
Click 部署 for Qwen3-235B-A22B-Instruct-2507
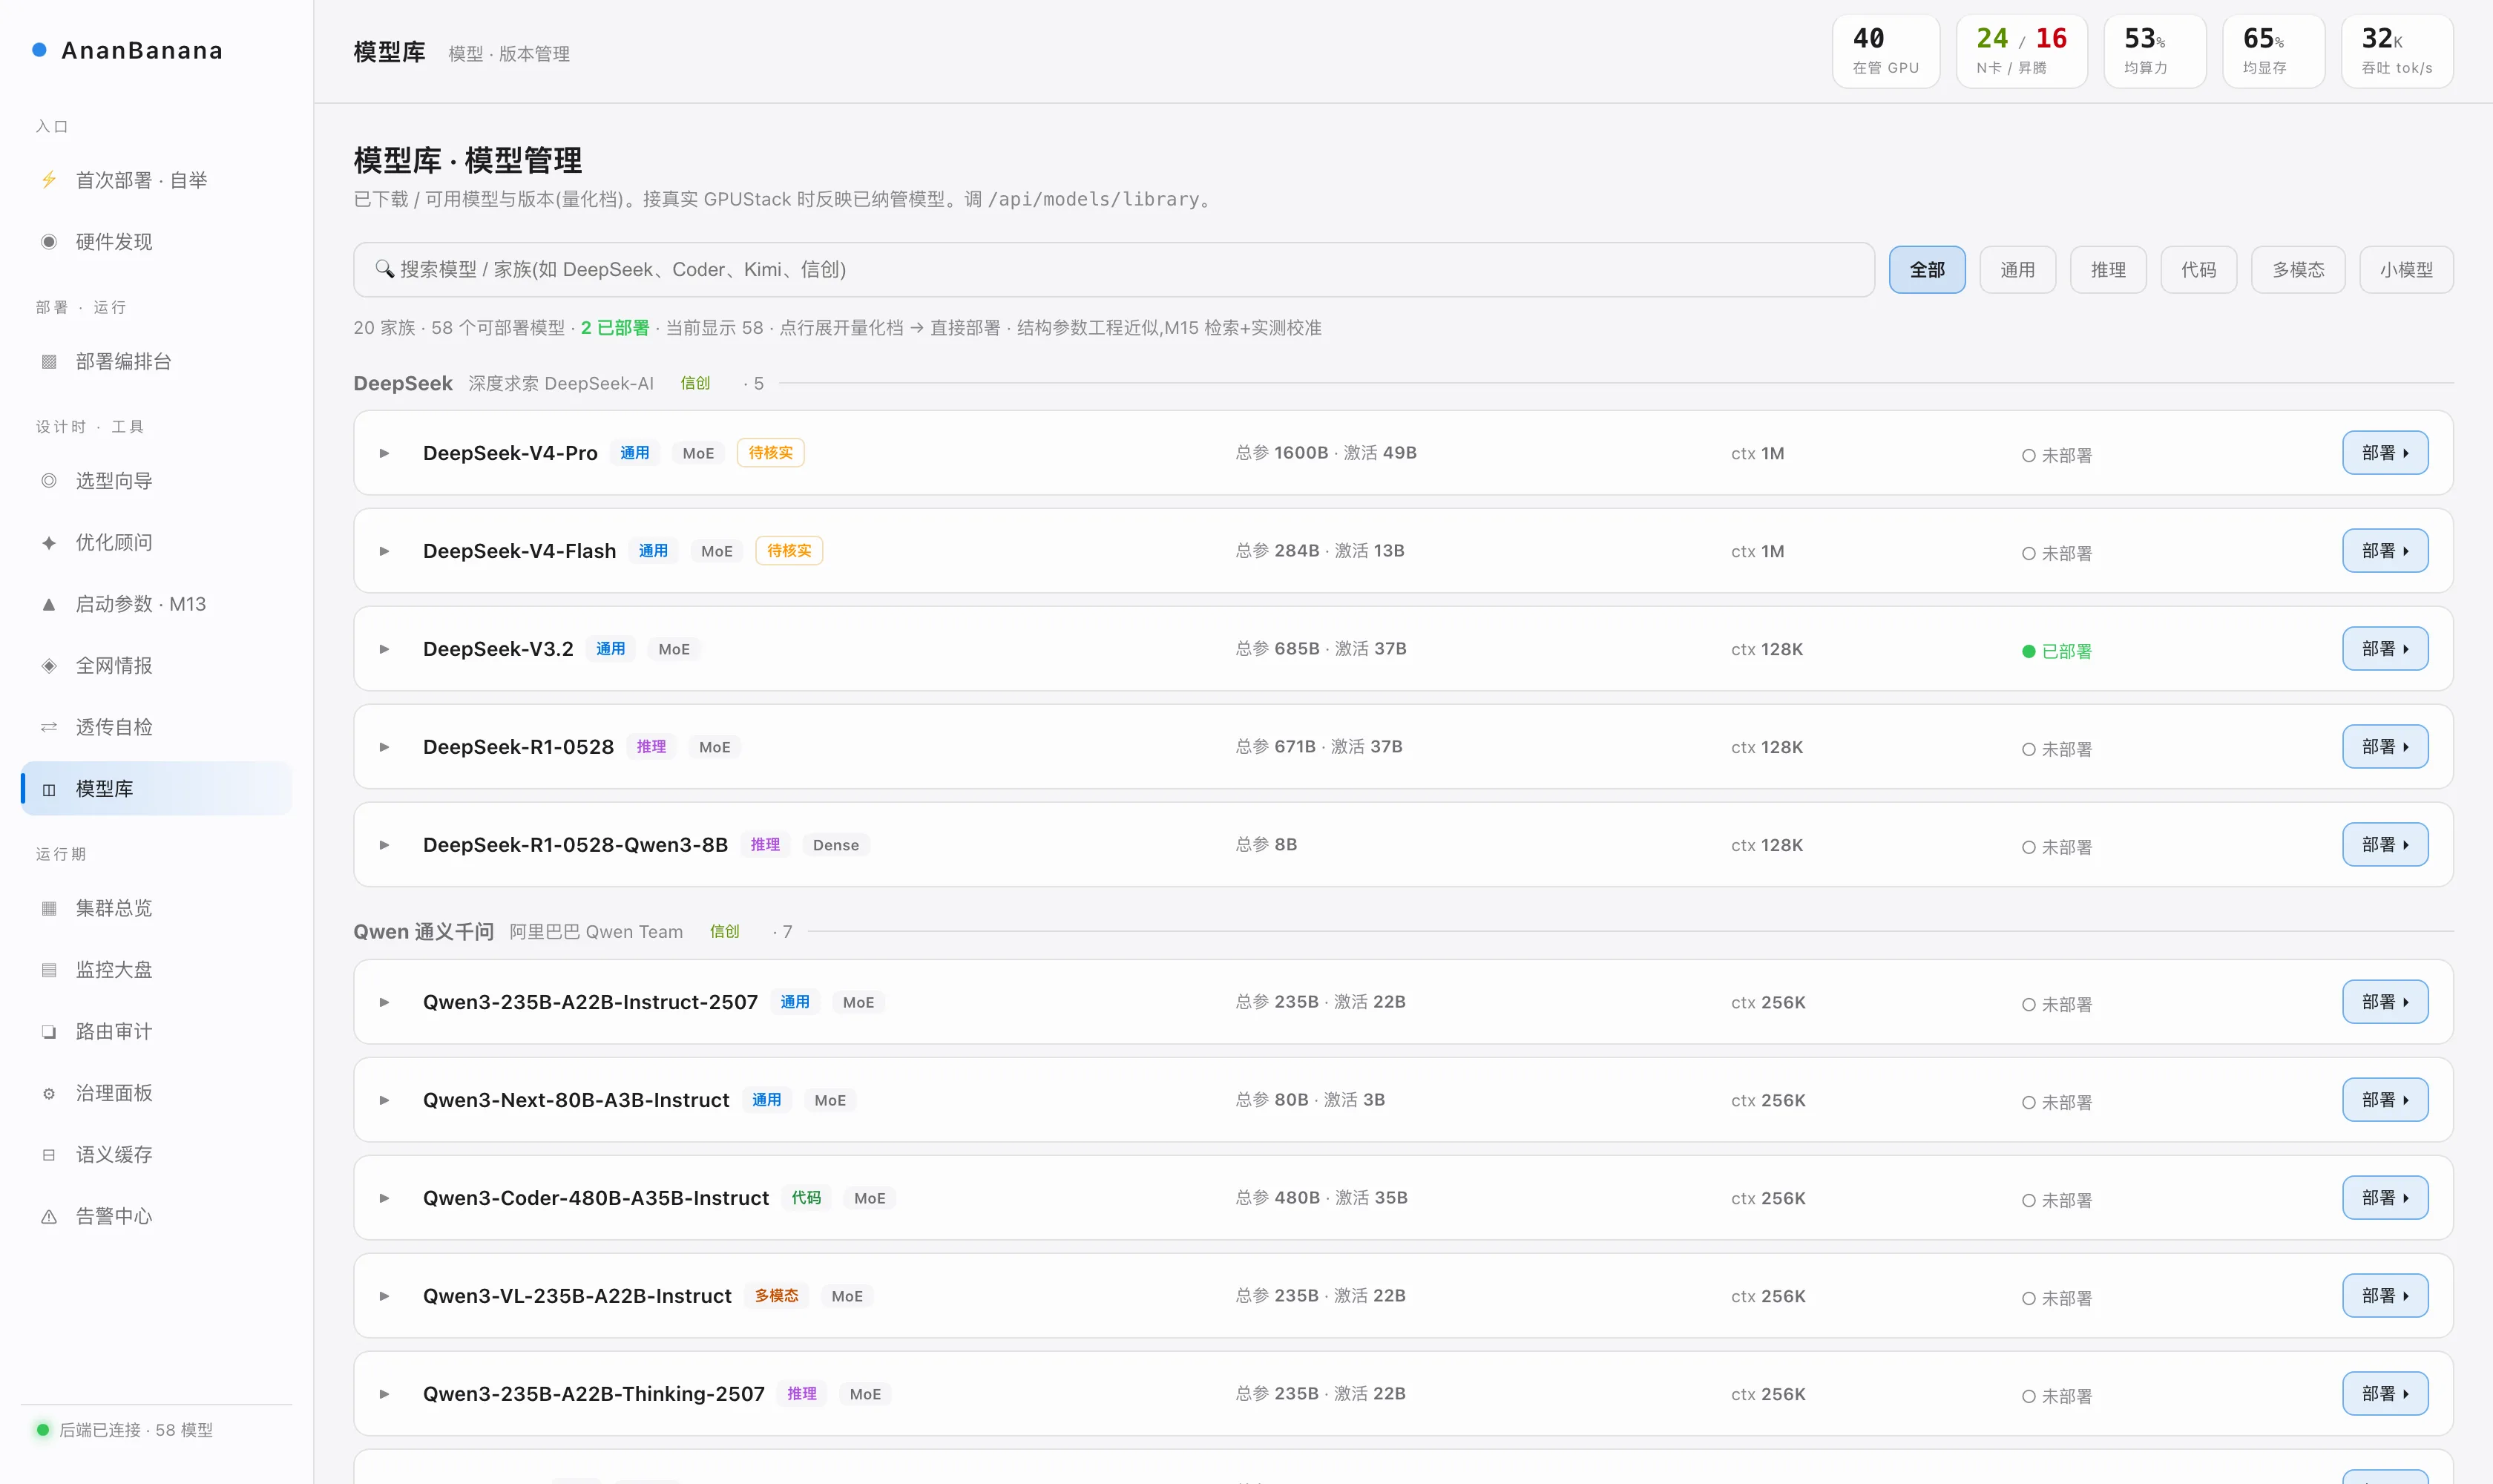coord(2385,1002)
